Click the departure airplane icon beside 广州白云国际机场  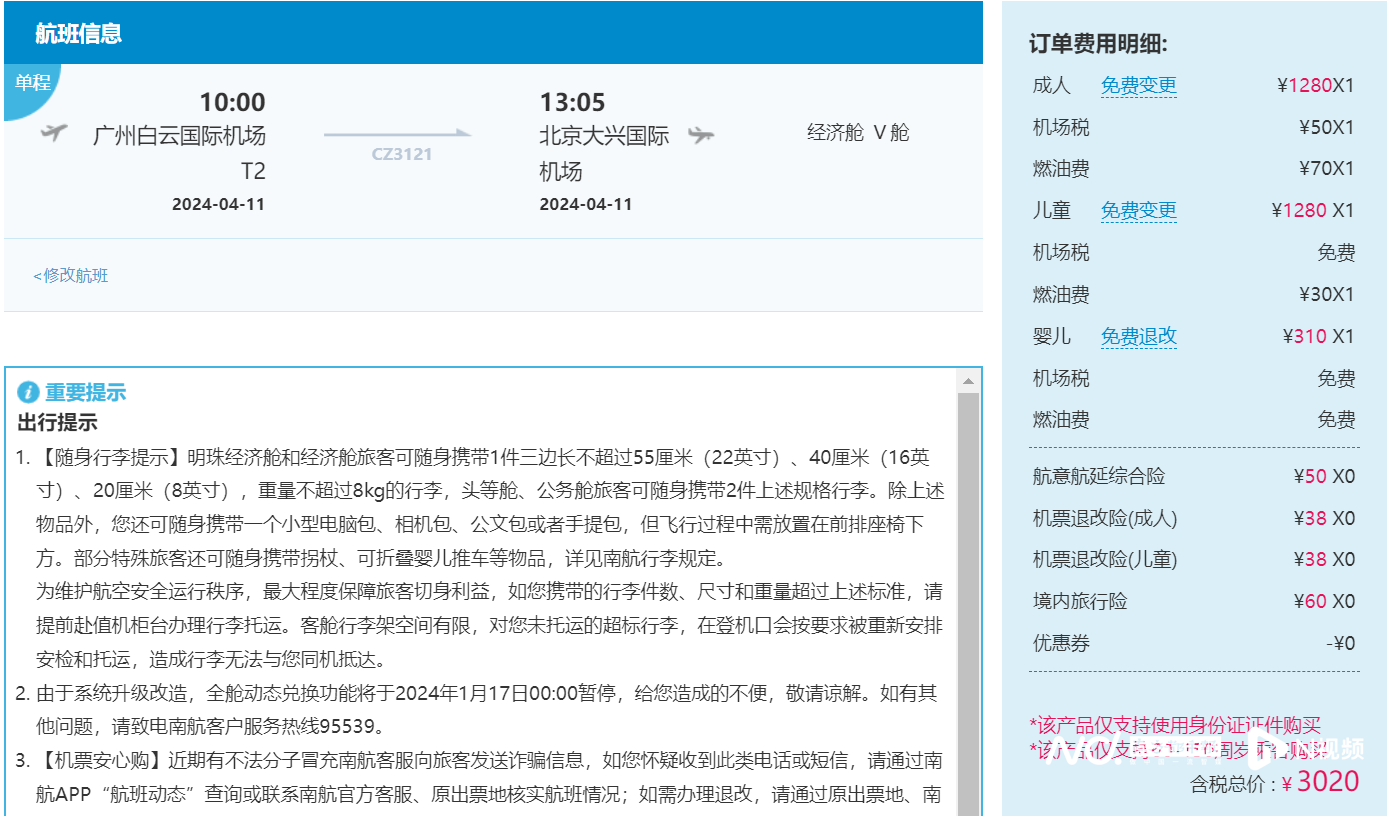(x=54, y=133)
